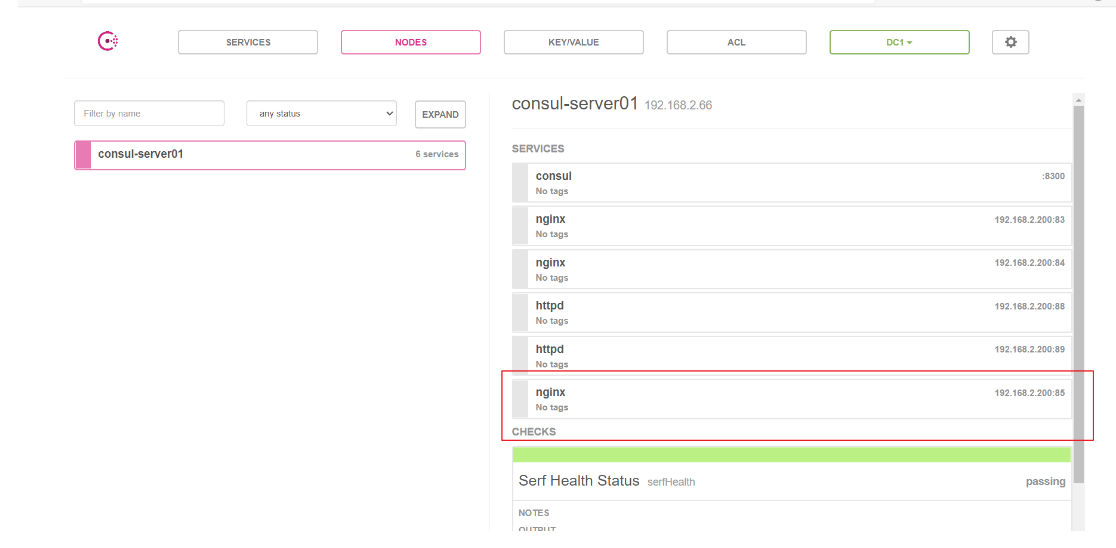Click the green passing status bar
The width and height of the screenshot is (1116, 548).
pyautogui.click(x=791, y=455)
